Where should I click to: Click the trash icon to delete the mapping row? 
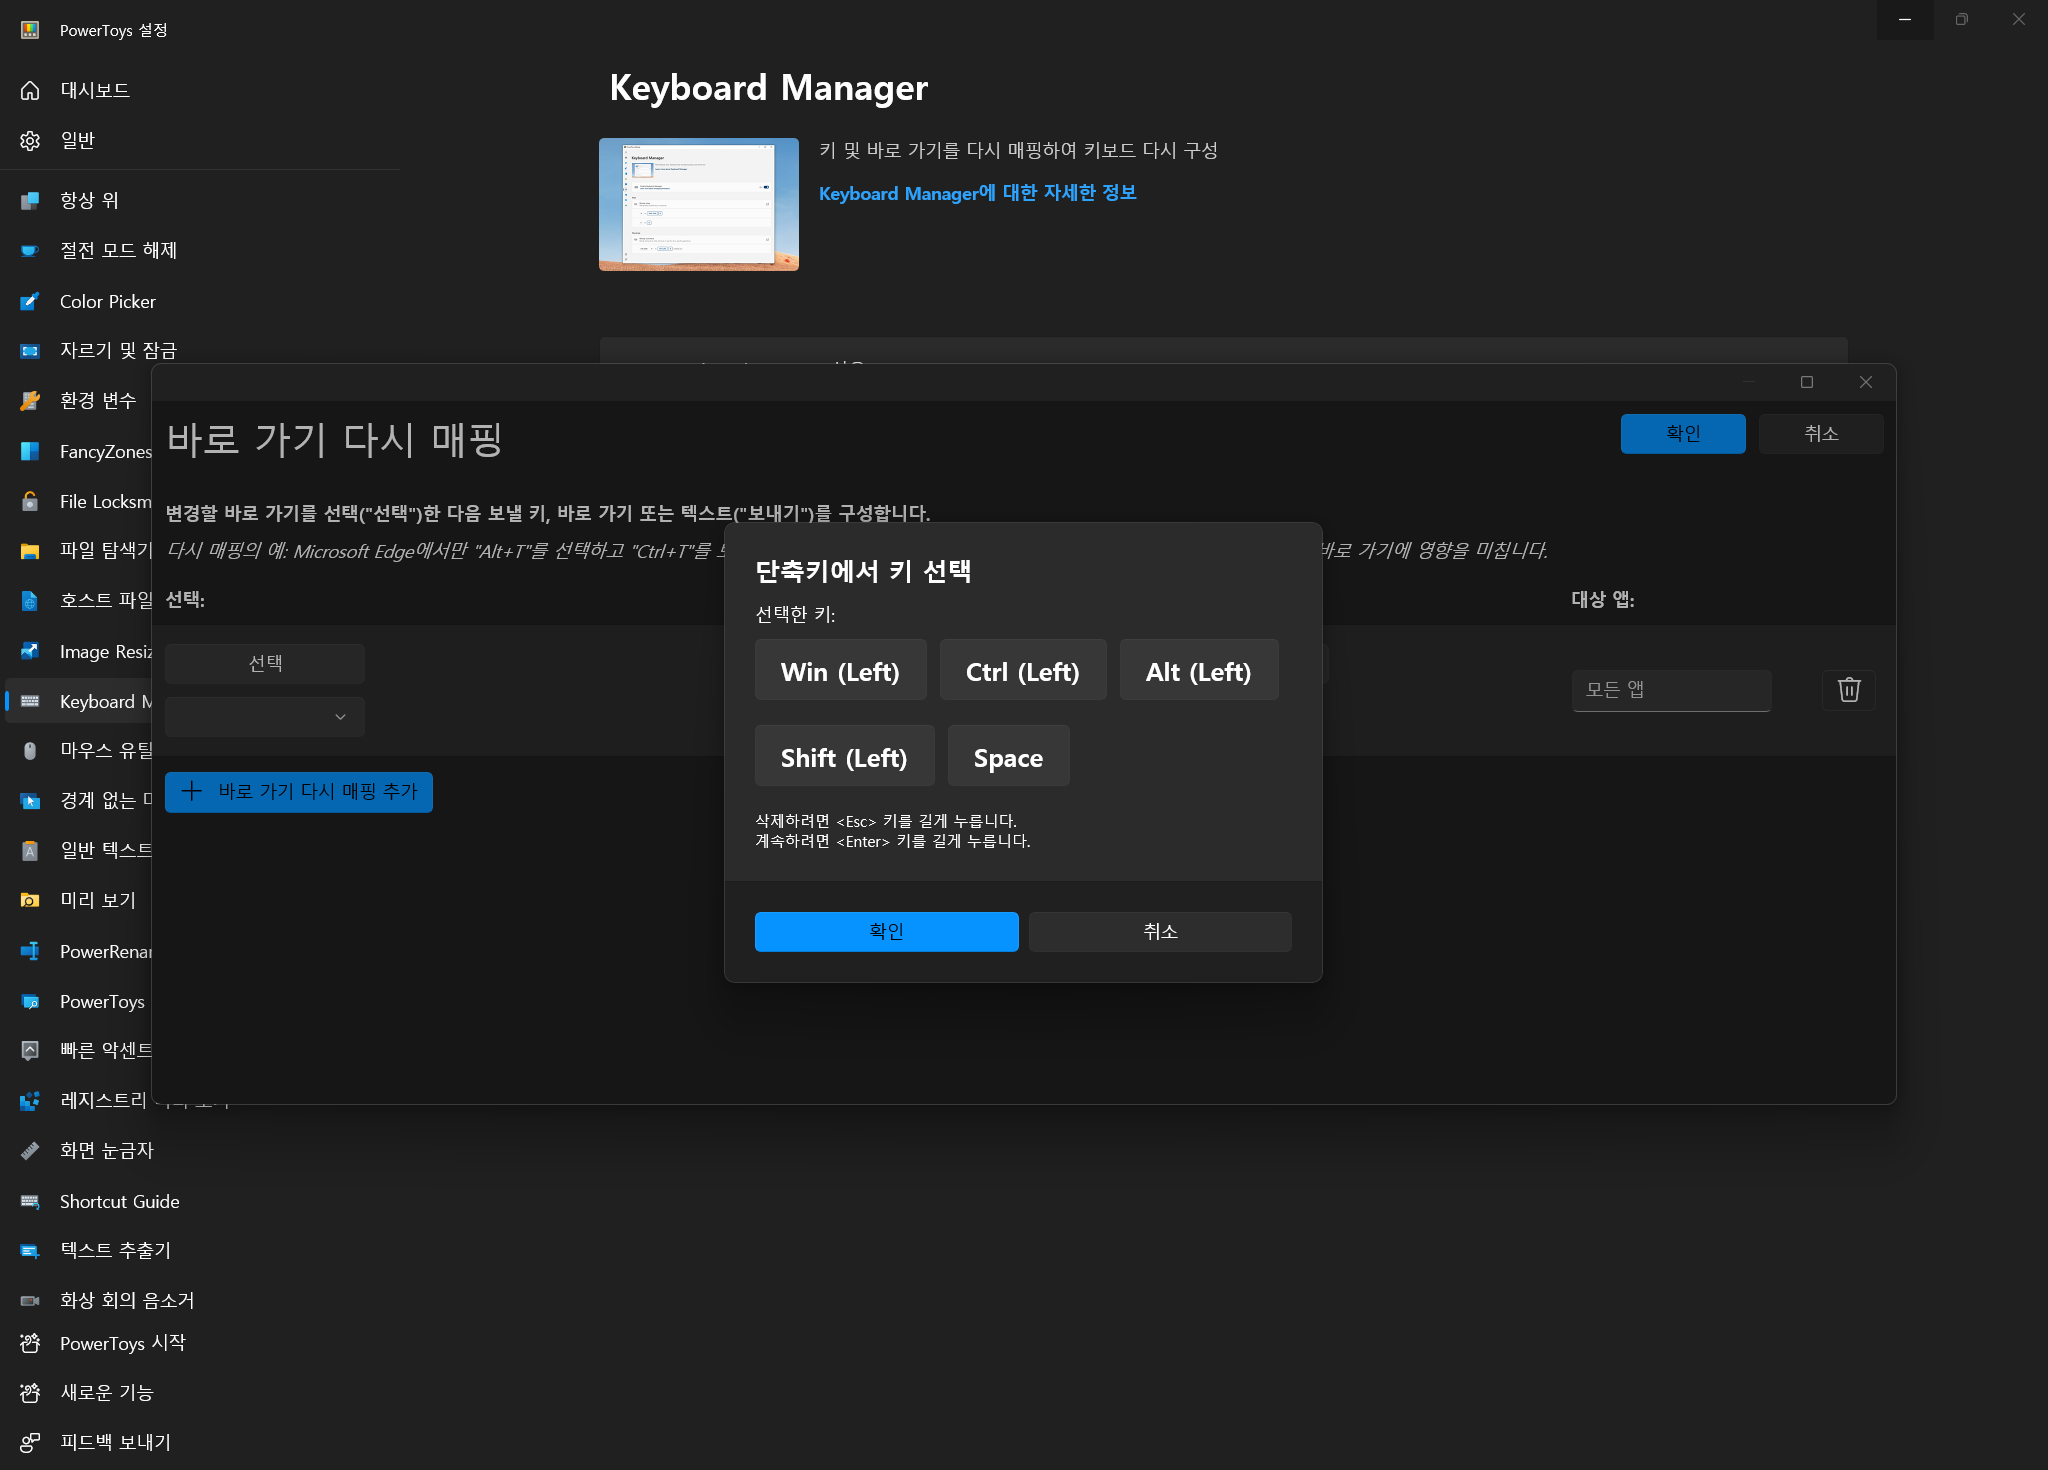point(1848,690)
